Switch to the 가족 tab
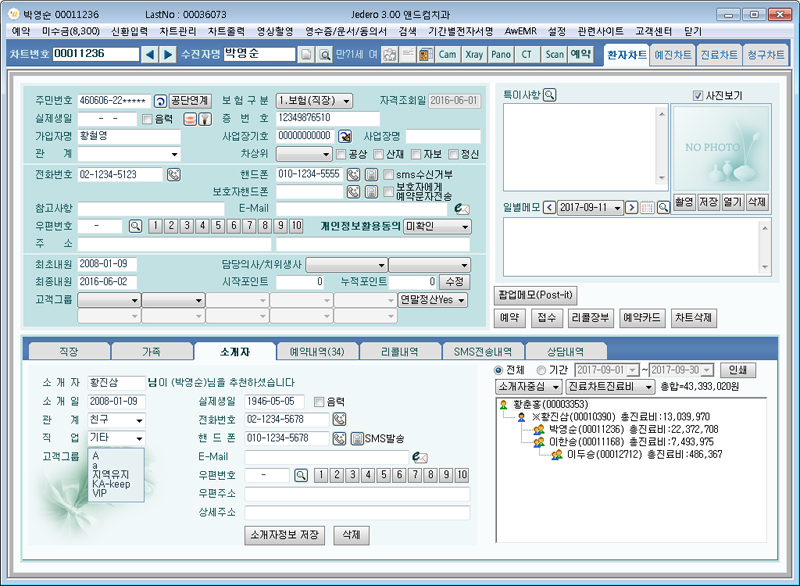 151,351
